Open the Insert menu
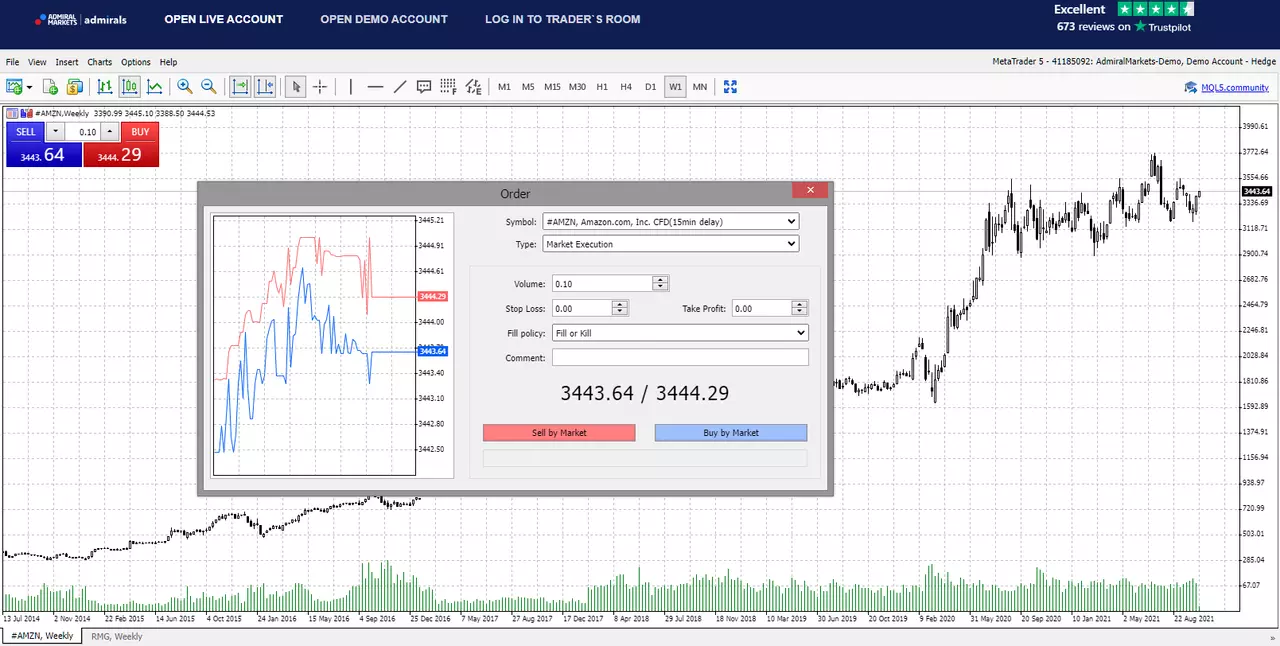 pos(67,62)
